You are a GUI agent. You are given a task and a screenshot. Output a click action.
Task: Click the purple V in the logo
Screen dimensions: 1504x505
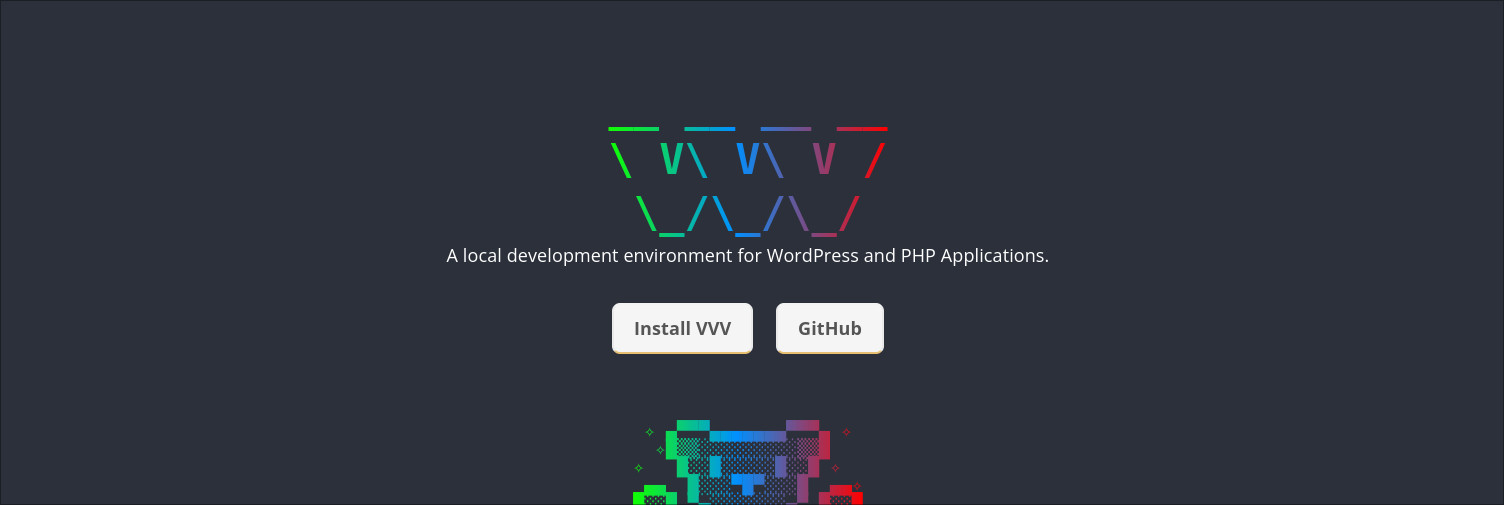(823, 160)
